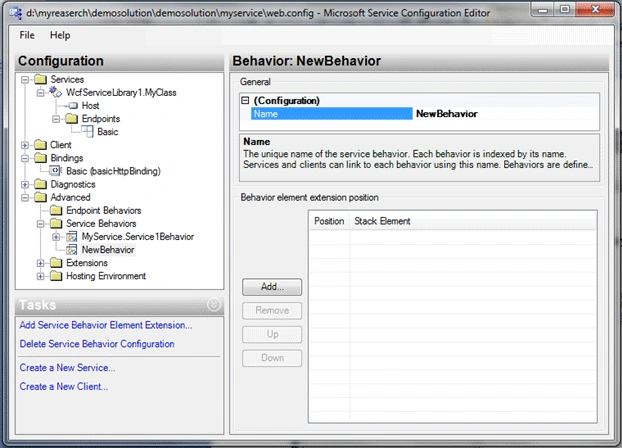Click the Stack Element column header
This screenshot has width=622, height=448.
(473, 221)
